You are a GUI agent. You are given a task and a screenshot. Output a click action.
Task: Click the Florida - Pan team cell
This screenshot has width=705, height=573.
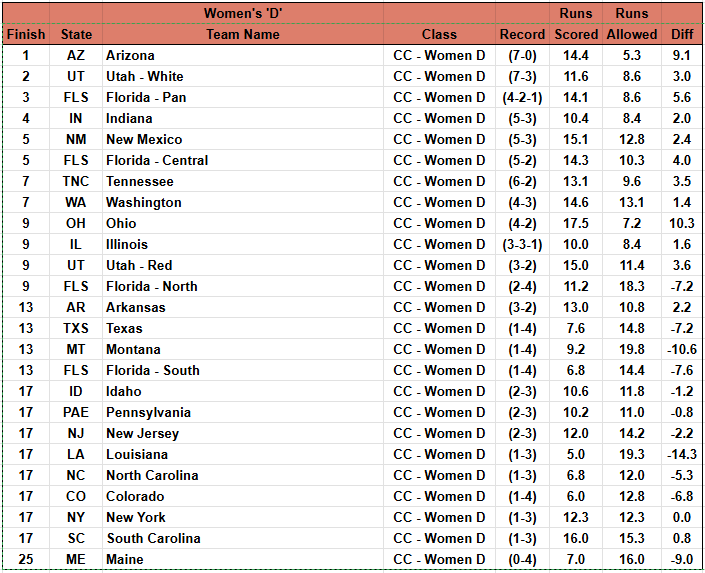[243, 98]
